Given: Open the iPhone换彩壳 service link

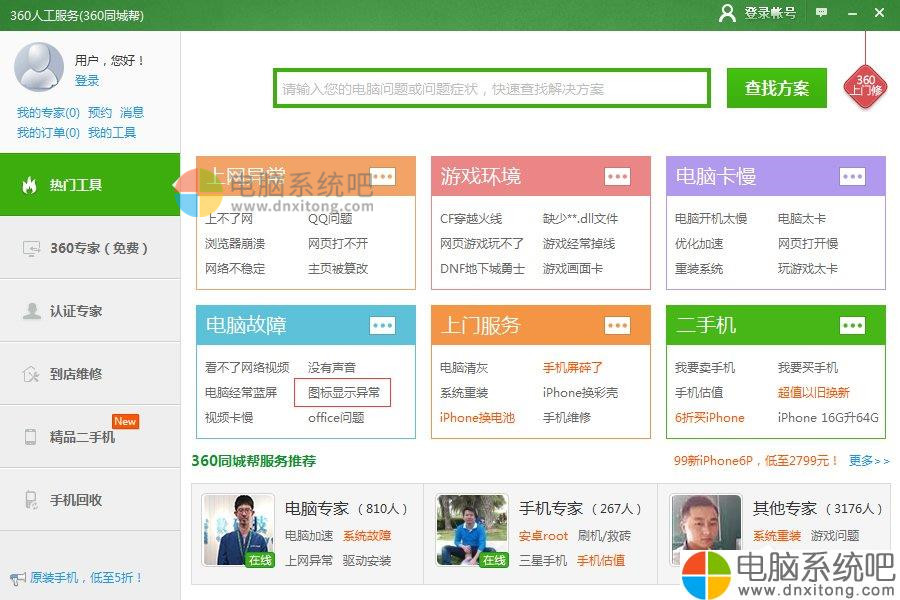Looking at the screenshot, I should [580, 393].
